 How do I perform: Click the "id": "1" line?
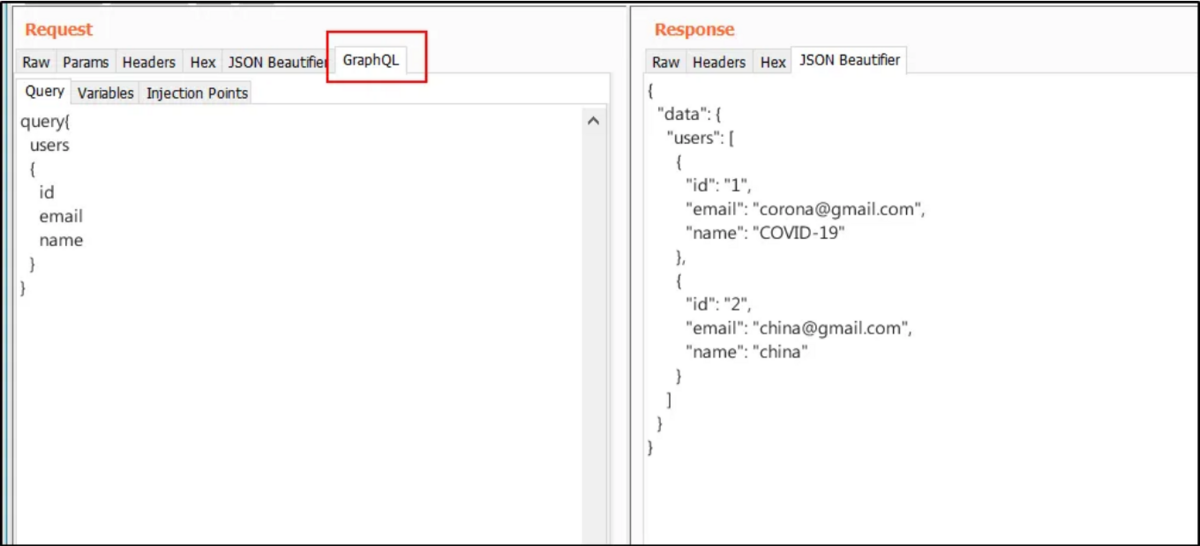(x=718, y=185)
